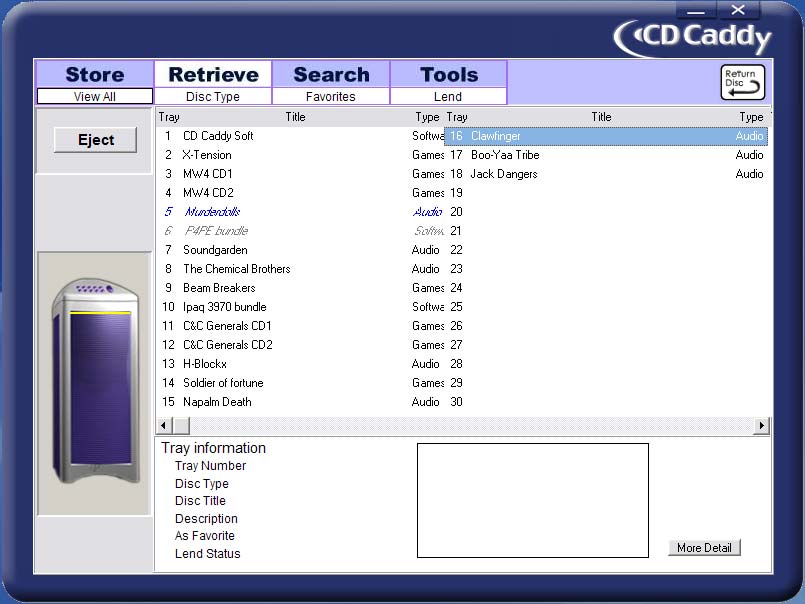805x604 pixels.
Task: Select the View All sub-tab
Action: (x=95, y=97)
